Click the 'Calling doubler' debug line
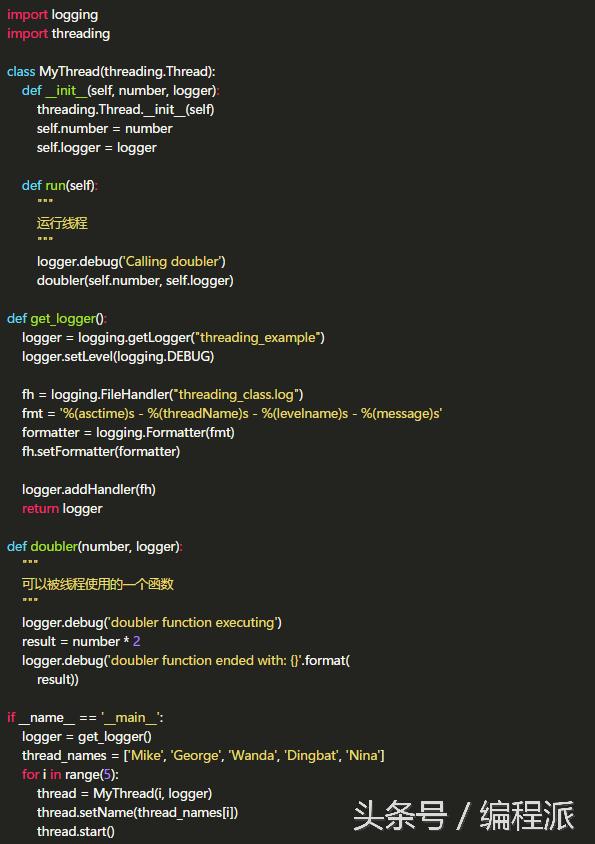The image size is (595, 844). [131, 262]
